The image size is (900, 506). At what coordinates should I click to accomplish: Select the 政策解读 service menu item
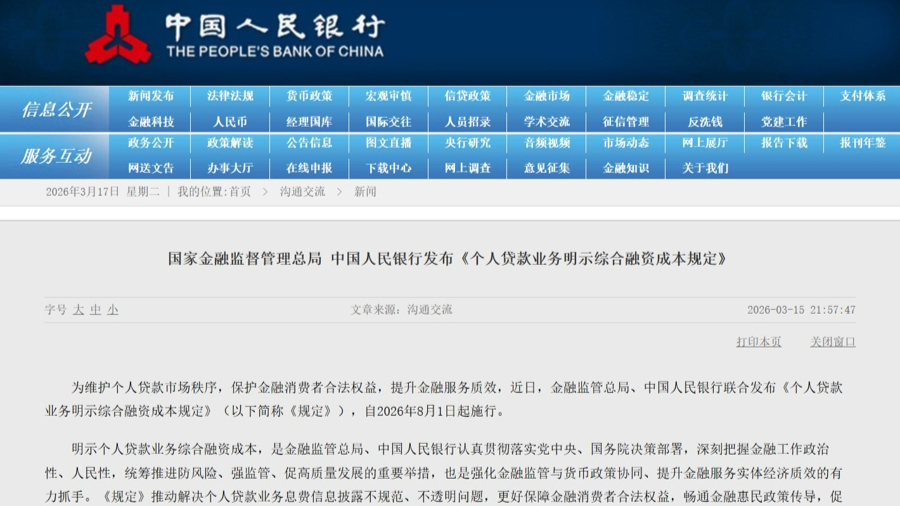(230, 143)
